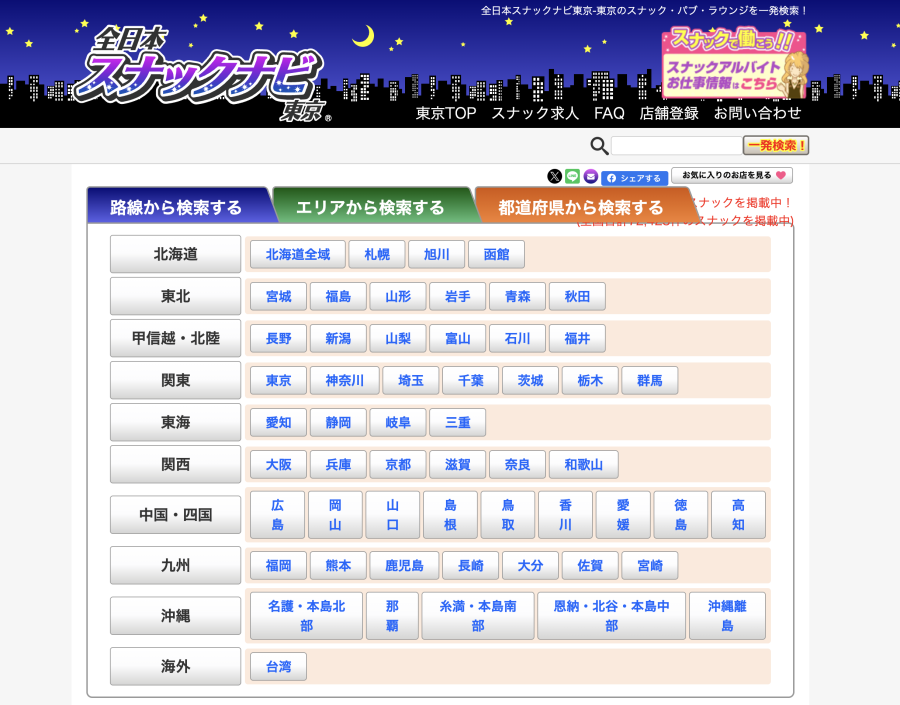Choose 島根 prefecture
This screenshot has width=900, height=705.
tap(451, 514)
